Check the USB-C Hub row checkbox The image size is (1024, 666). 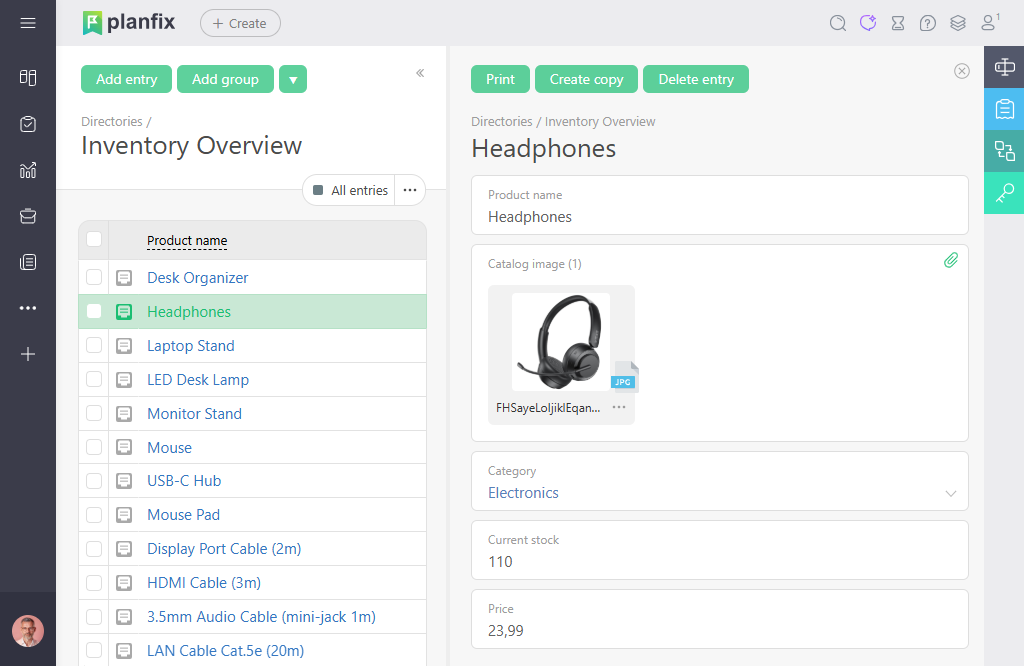(94, 481)
